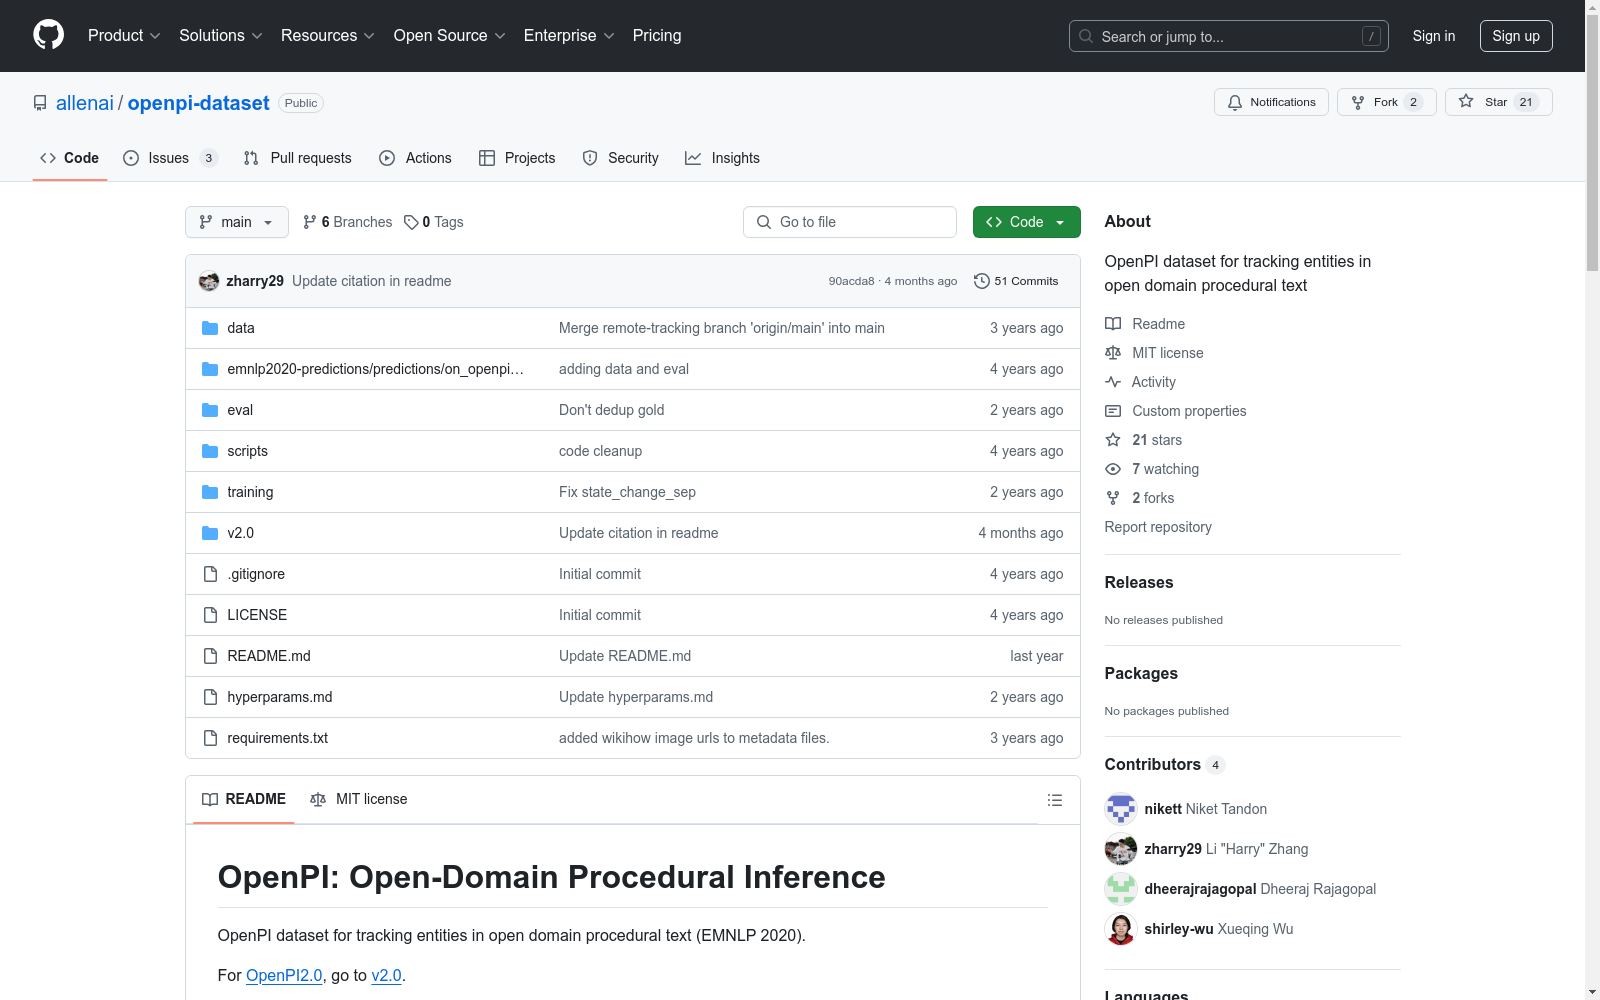This screenshot has width=1600, height=1000.
Task: Click the folder icon beside eval
Action: (x=210, y=410)
